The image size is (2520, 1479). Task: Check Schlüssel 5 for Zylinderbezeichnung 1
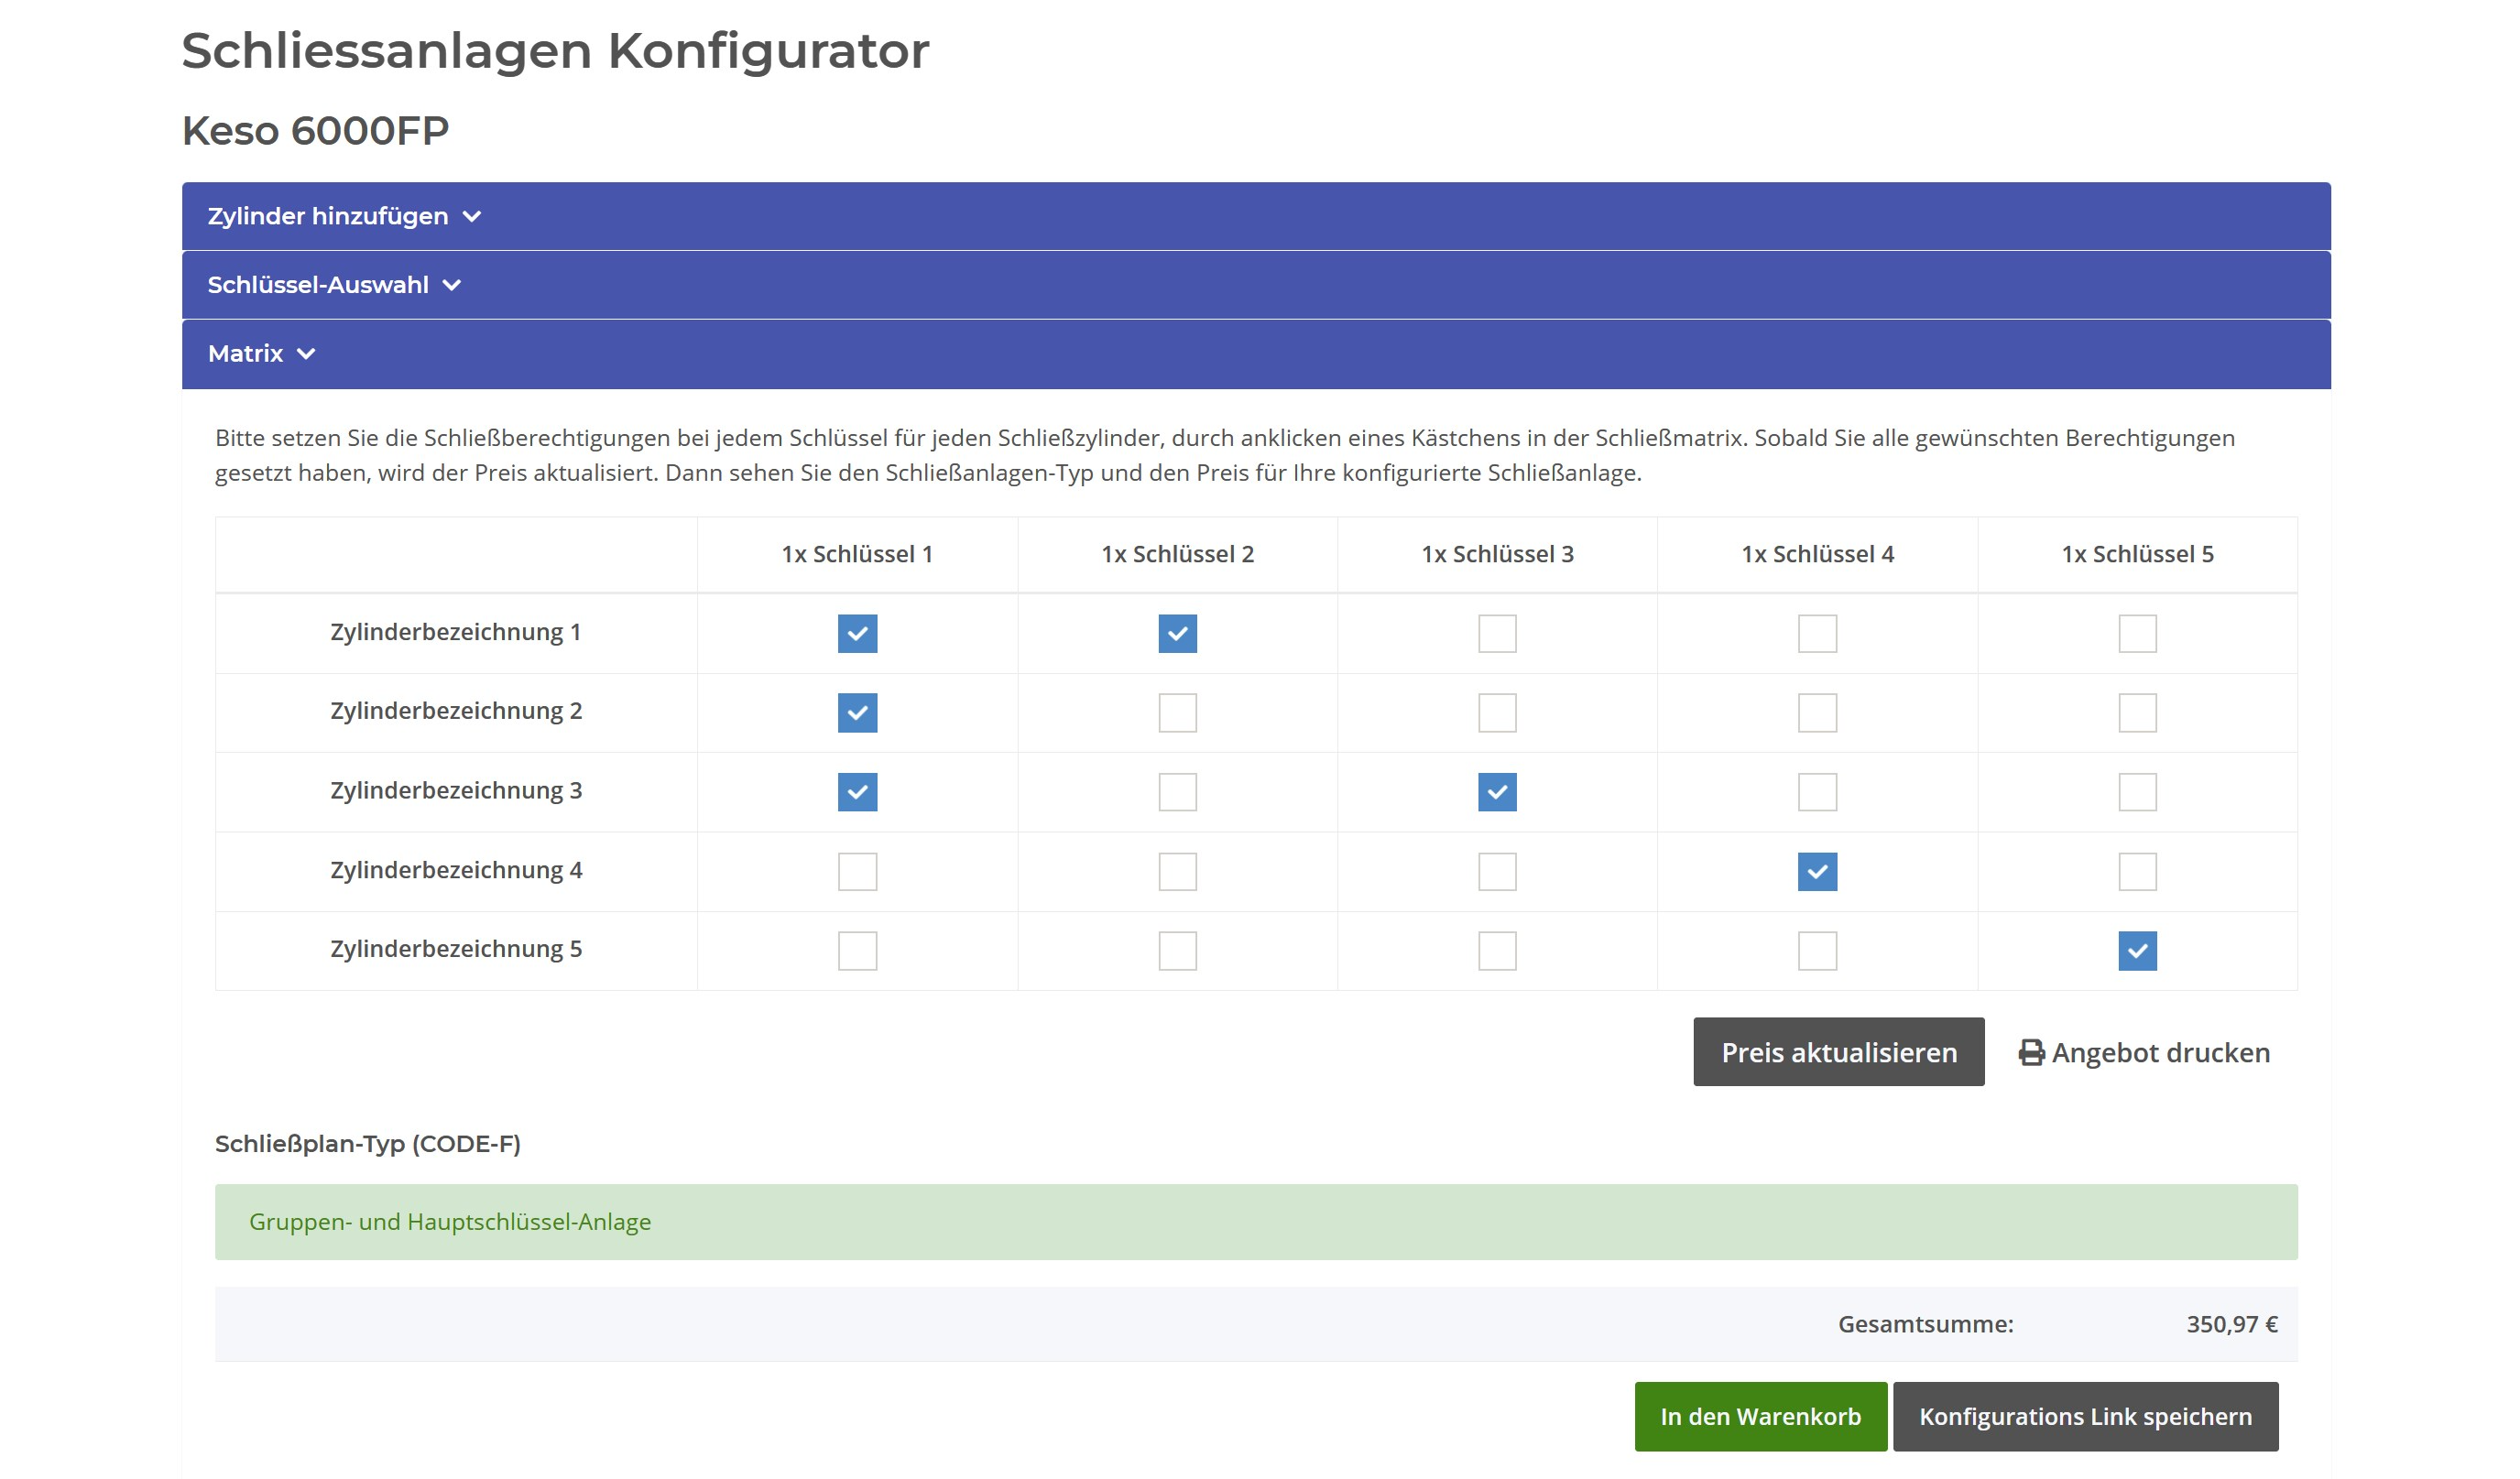[2137, 633]
